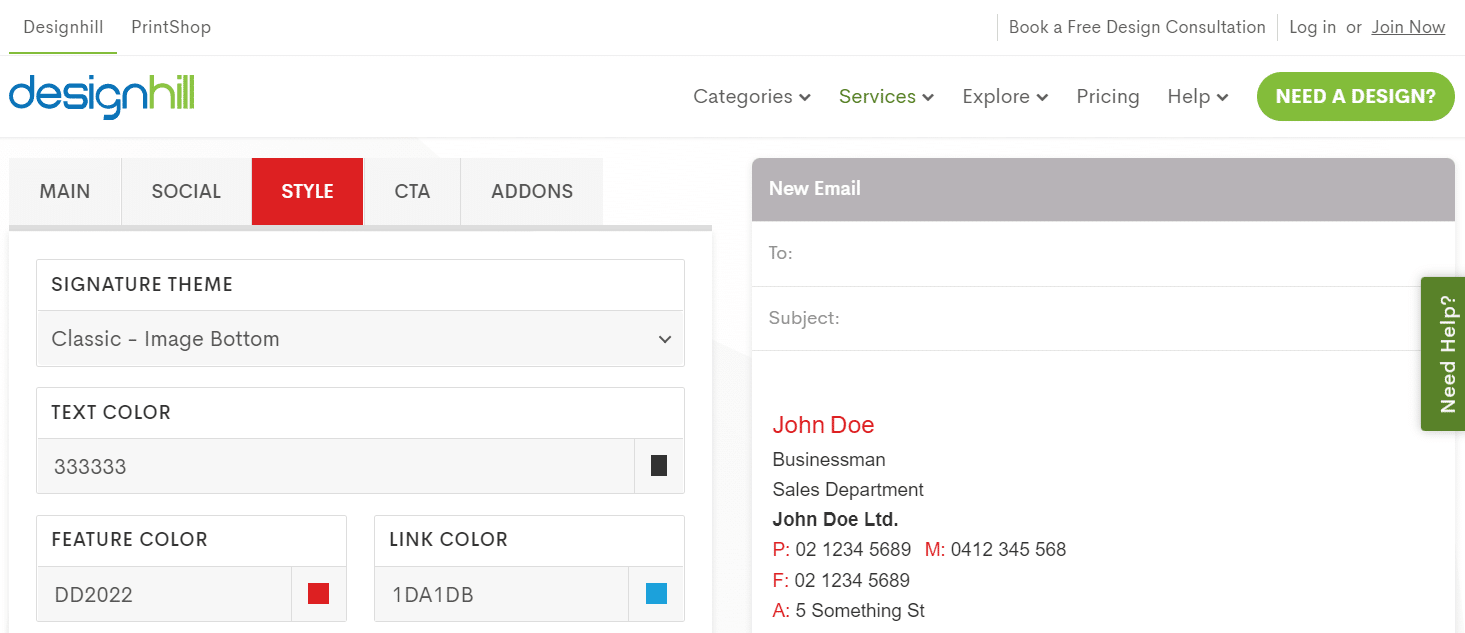Open the SOCIAL tab
The height and width of the screenshot is (633, 1465).
point(186,191)
